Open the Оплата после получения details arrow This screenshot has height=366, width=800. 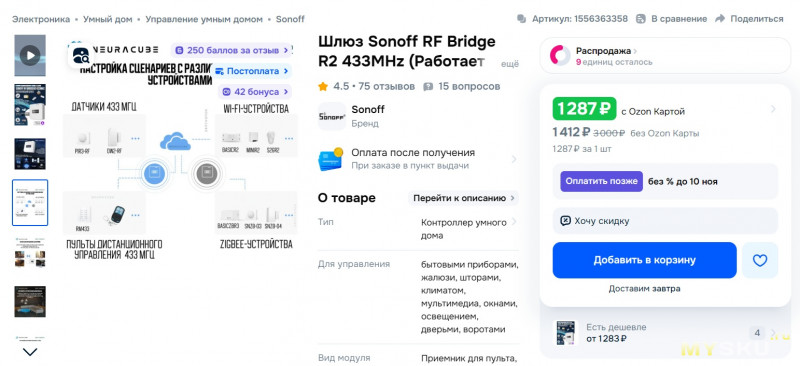tap(514, 159)
